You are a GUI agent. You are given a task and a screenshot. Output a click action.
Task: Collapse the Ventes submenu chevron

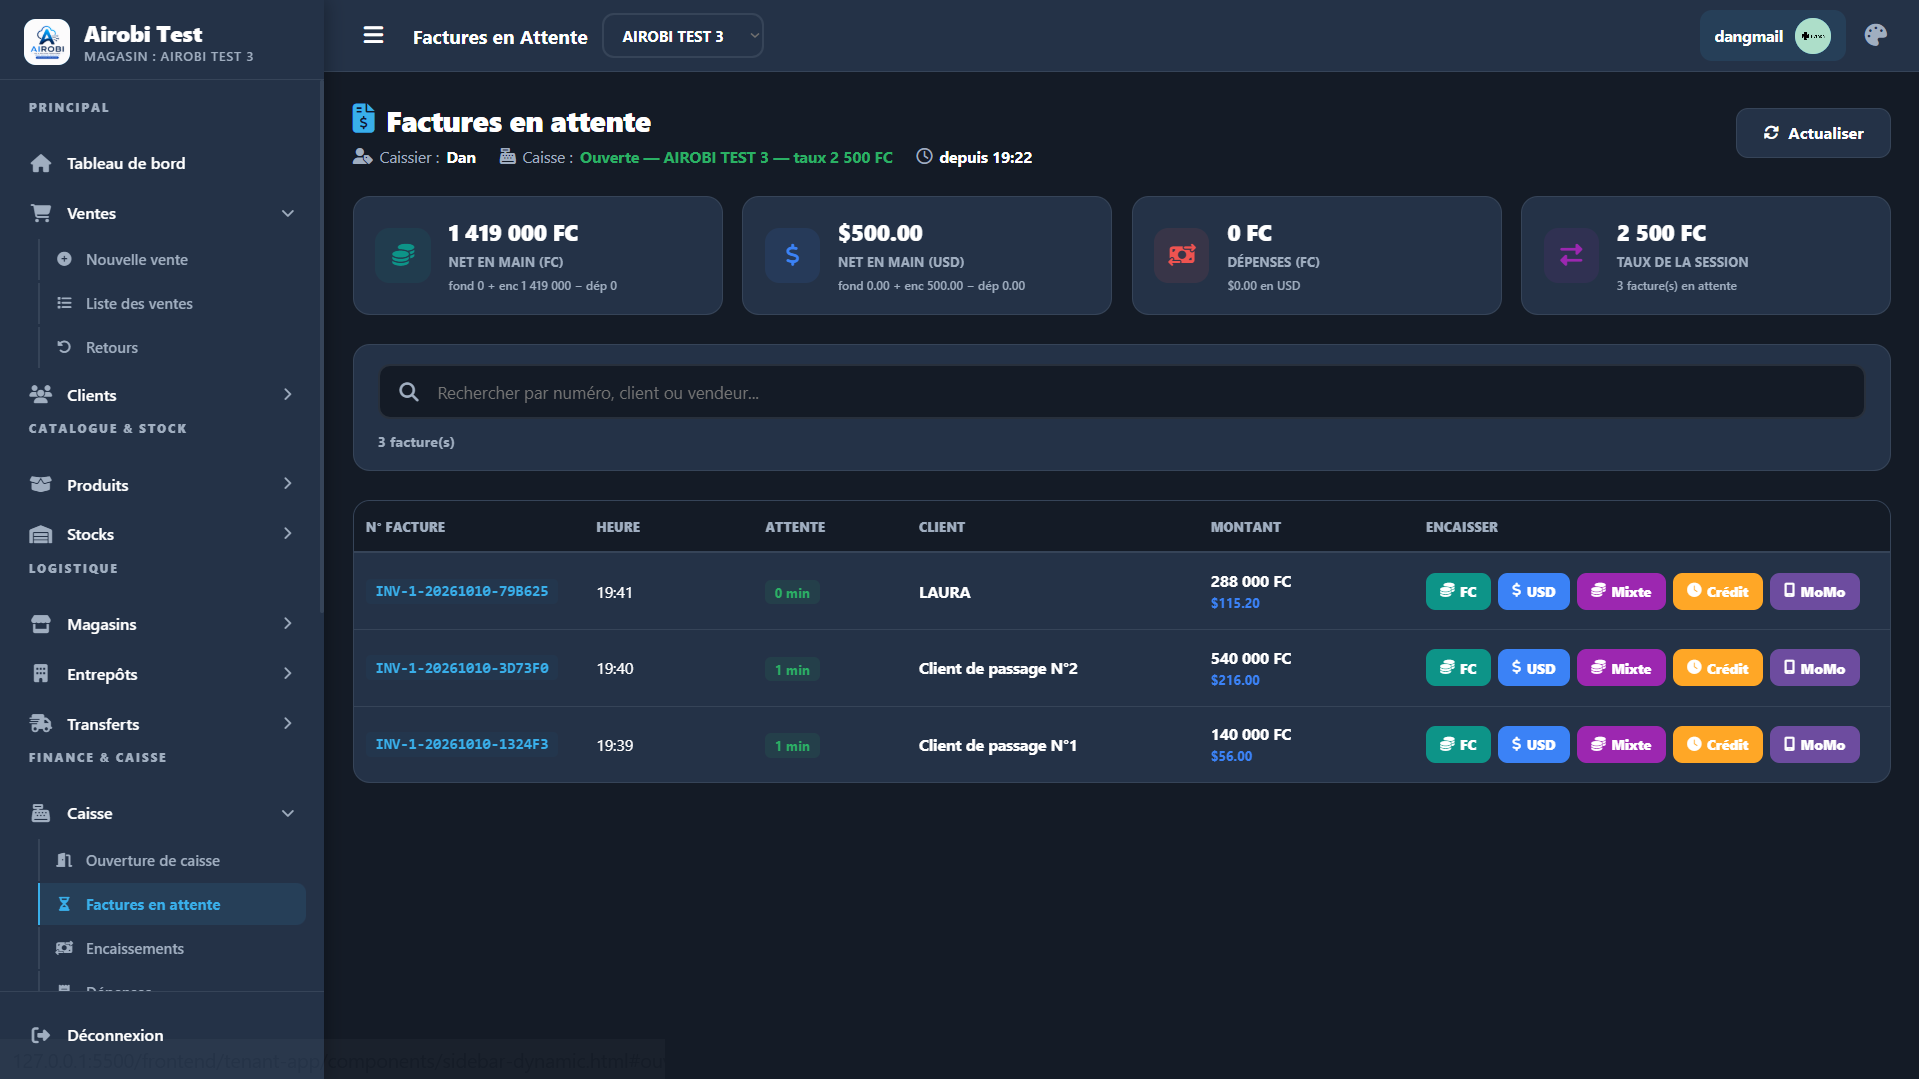coord(288,213)
